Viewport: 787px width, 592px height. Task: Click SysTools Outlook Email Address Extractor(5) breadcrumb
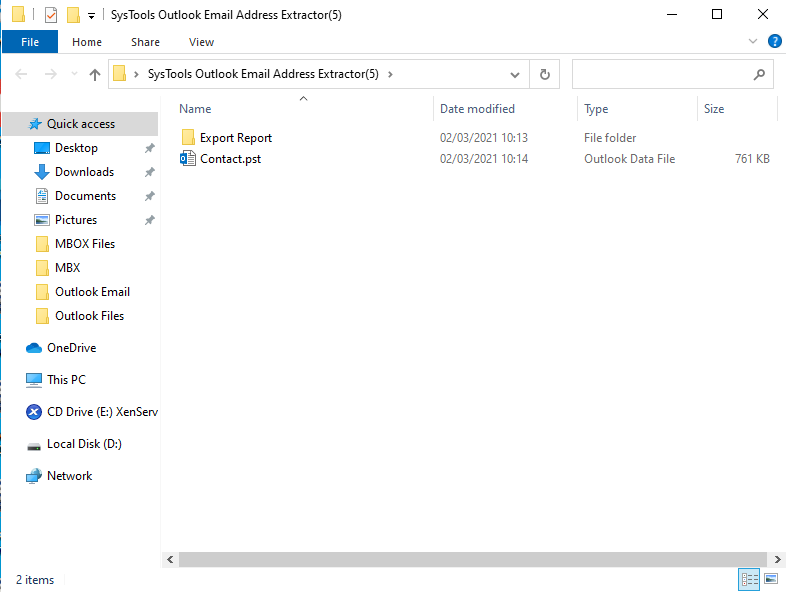coord(263,74)
